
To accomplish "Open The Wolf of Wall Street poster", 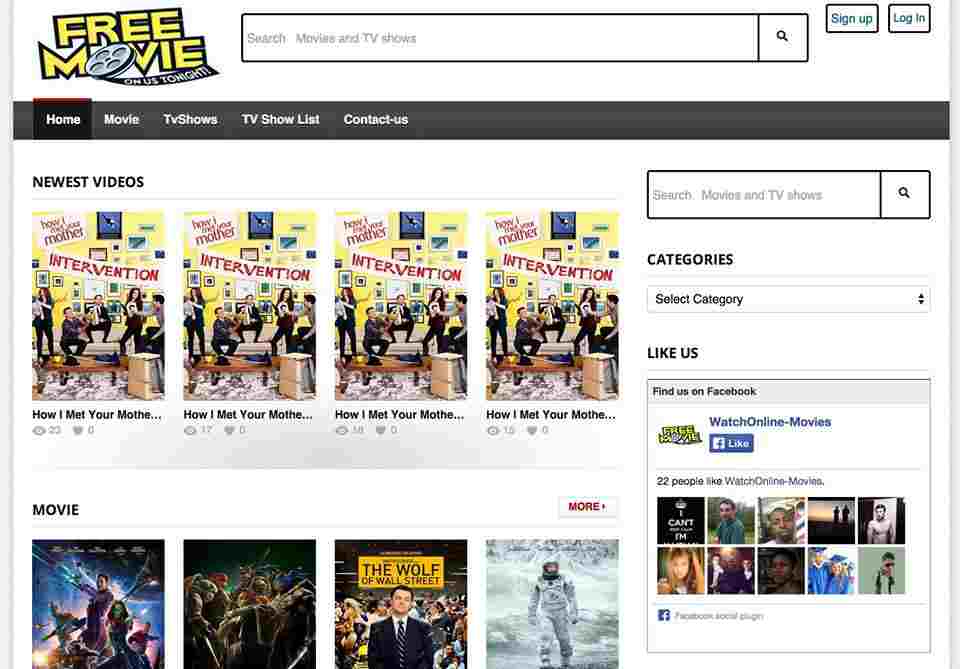I will point(401,604).
